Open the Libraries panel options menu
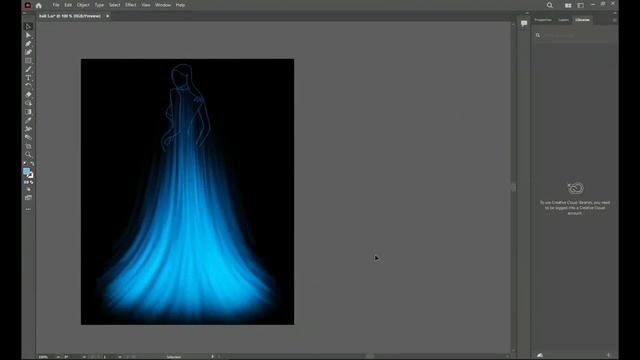640x360 pixels. (x=614, y=20)
